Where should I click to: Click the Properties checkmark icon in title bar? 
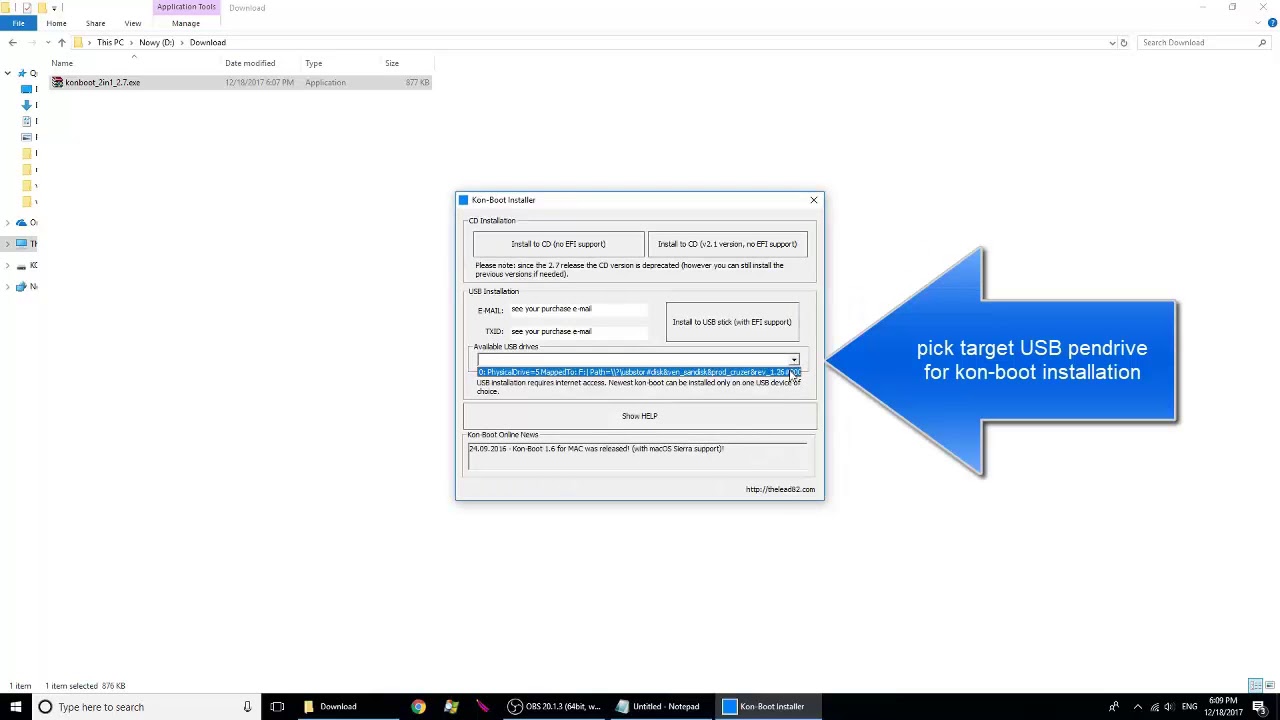click(x=27, y=8)
